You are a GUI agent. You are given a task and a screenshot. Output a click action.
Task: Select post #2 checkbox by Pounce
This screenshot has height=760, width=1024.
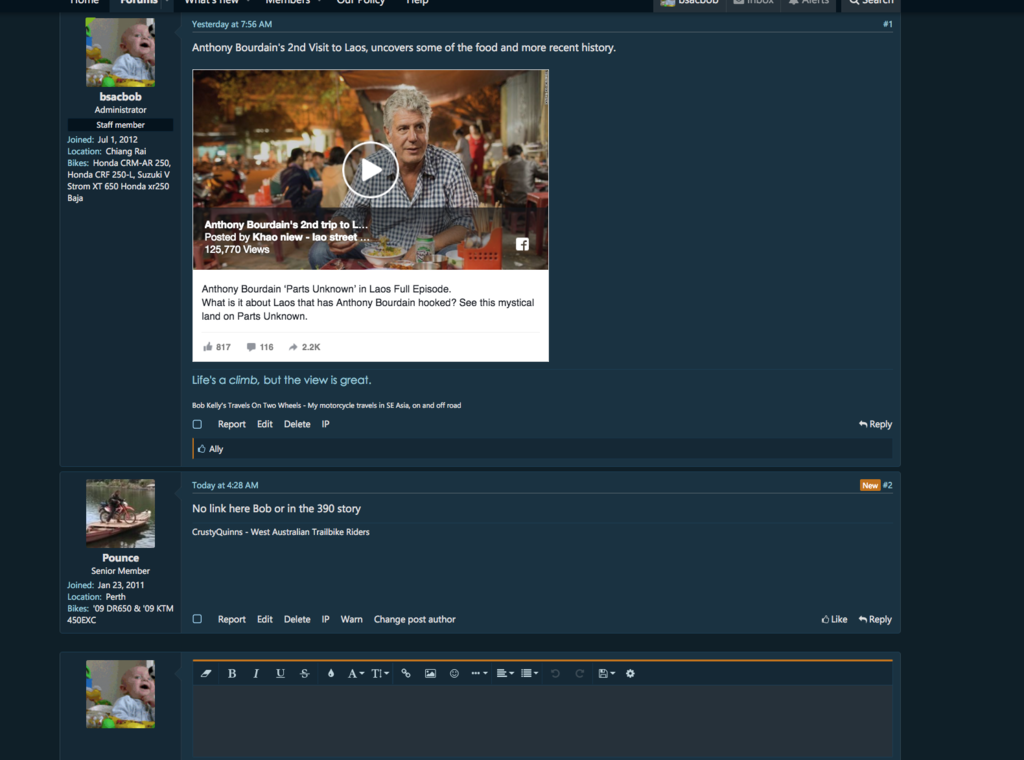(197, 619)
